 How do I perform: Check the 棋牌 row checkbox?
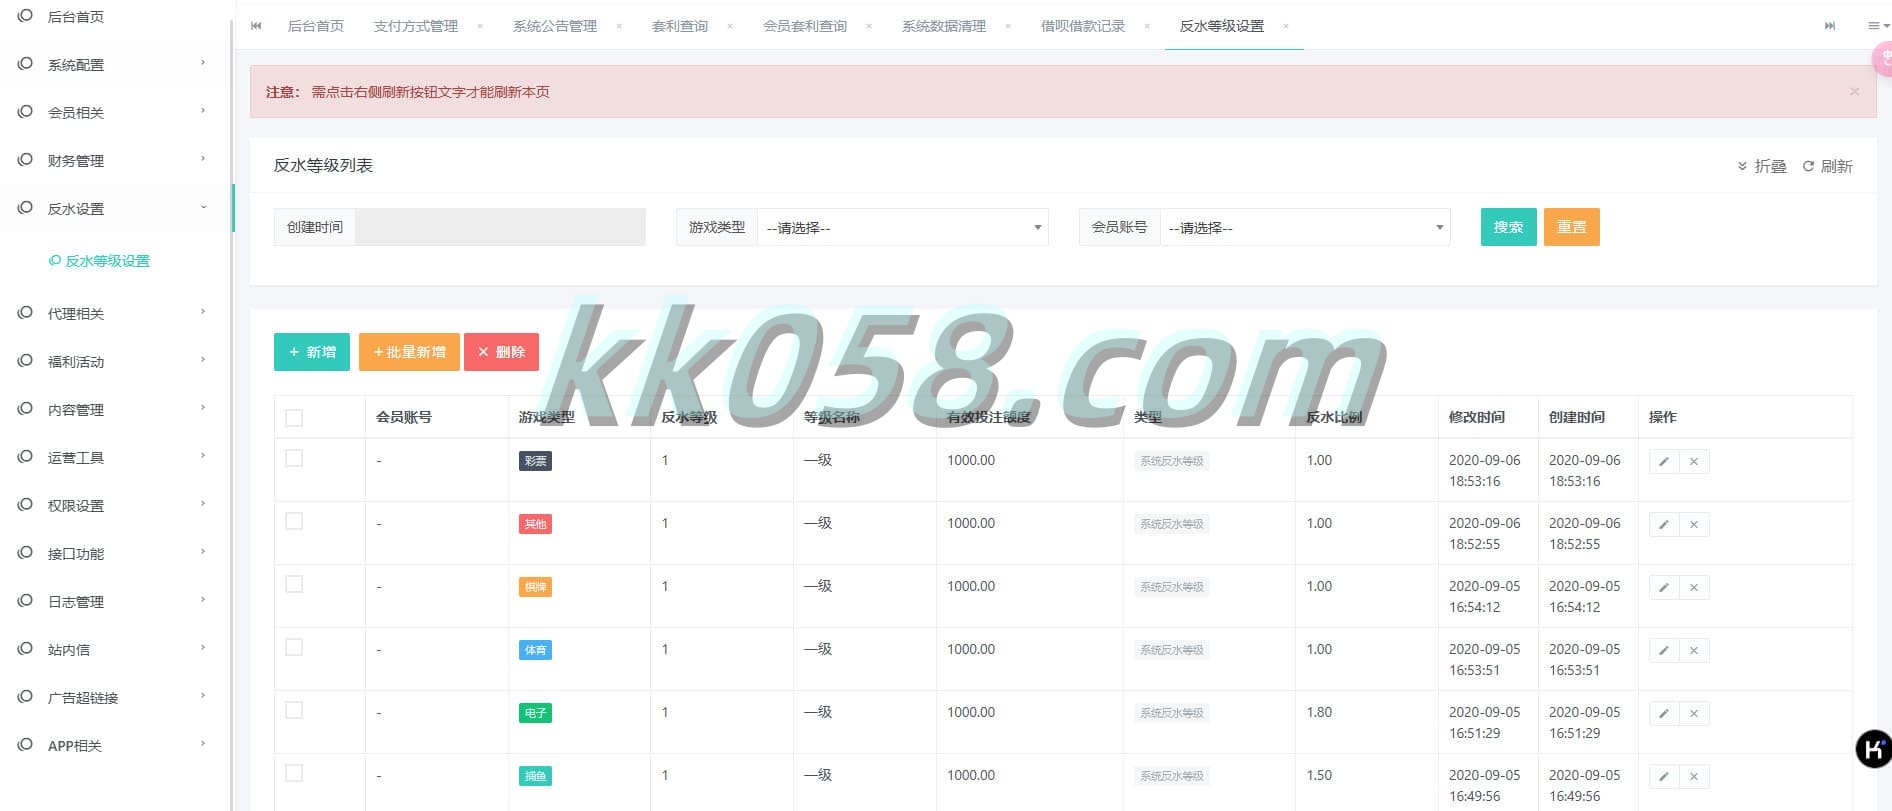point(294,584)
